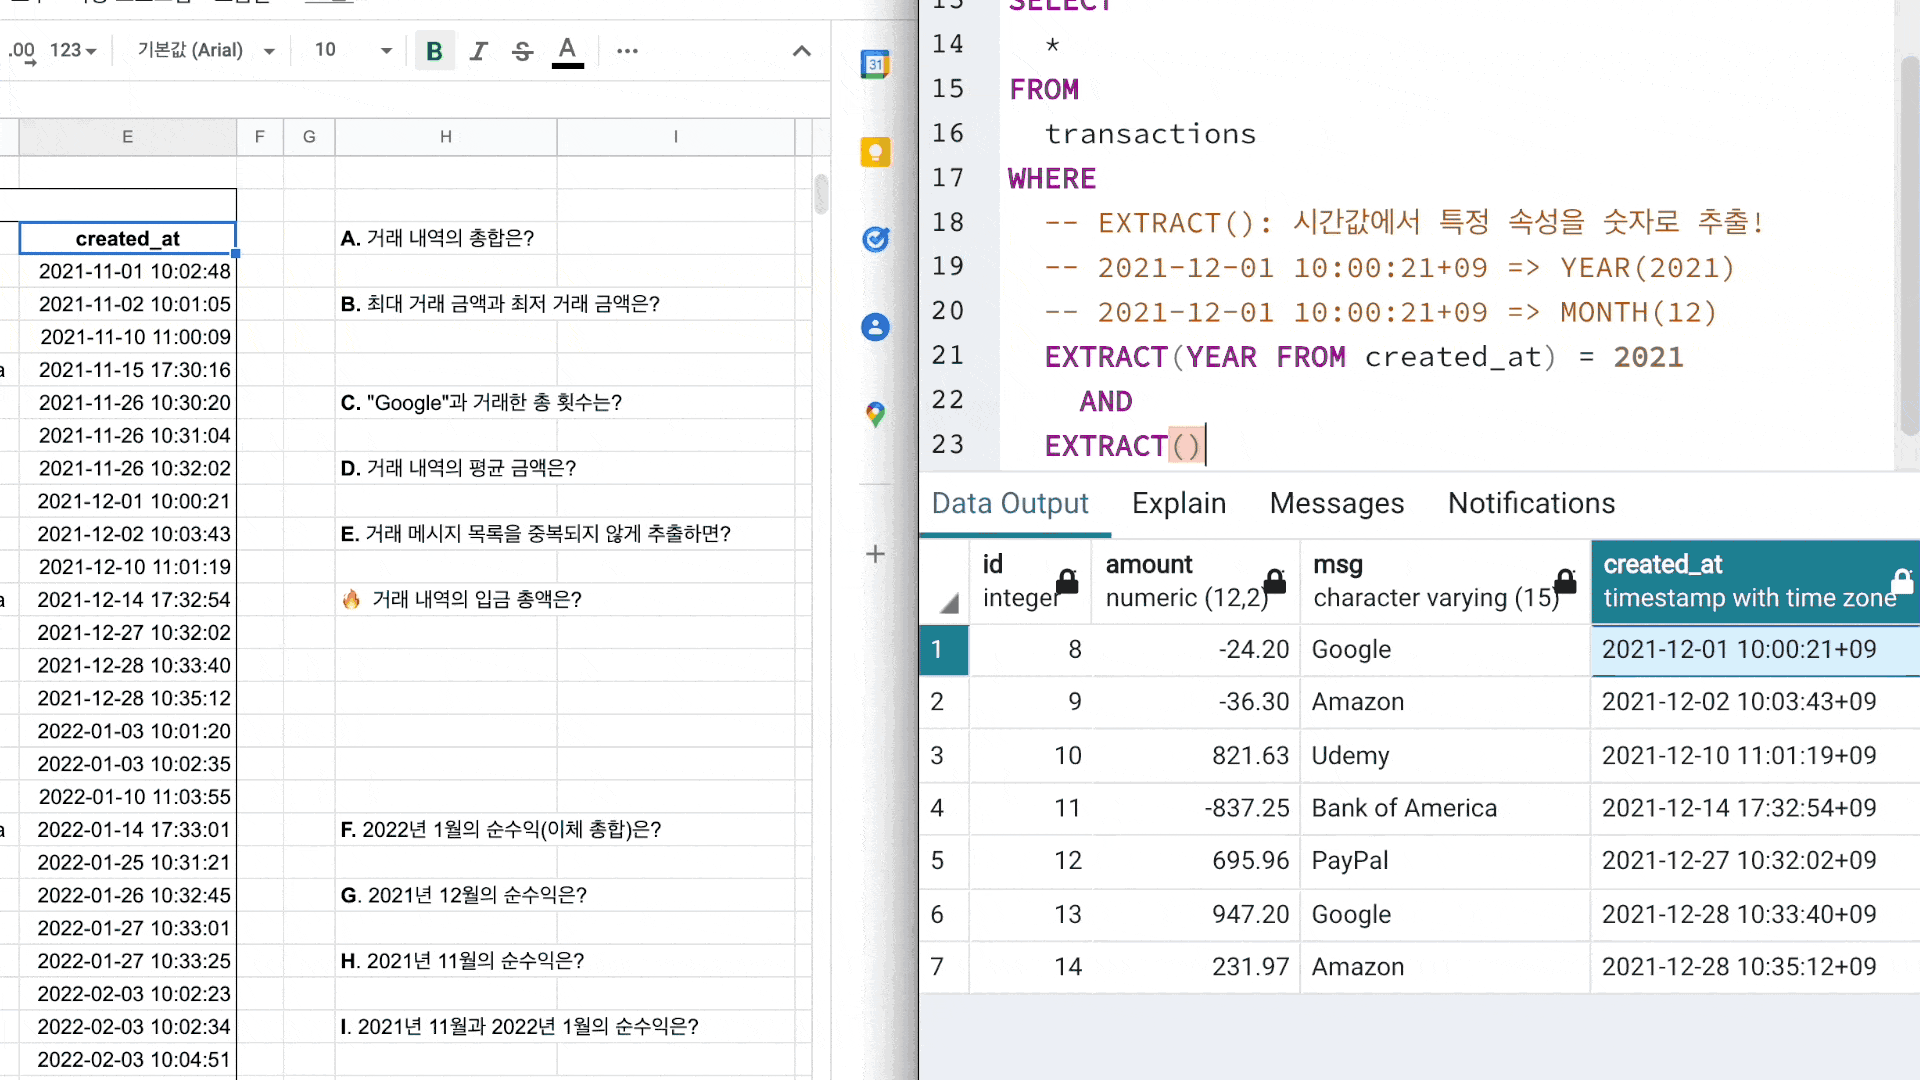Open text color picker
The image size is (1920, 1080).
[x=567, y=51]
